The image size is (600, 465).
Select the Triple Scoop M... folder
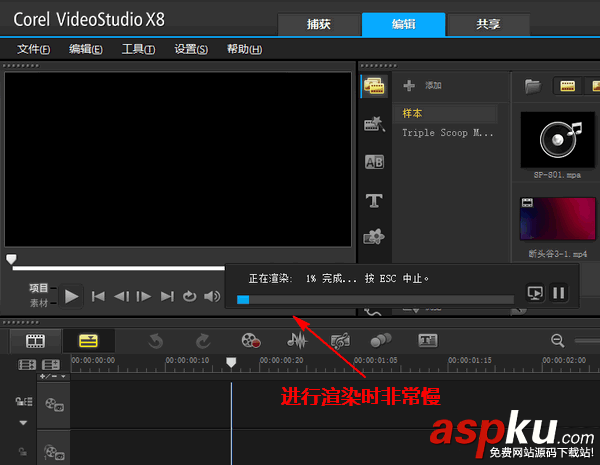447,133
